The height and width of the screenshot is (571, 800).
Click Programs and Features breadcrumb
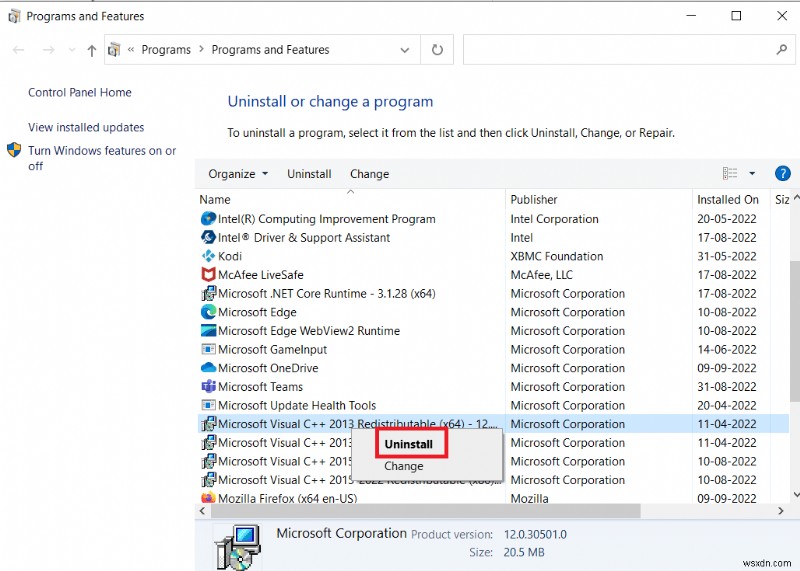(x=270, y=50)
